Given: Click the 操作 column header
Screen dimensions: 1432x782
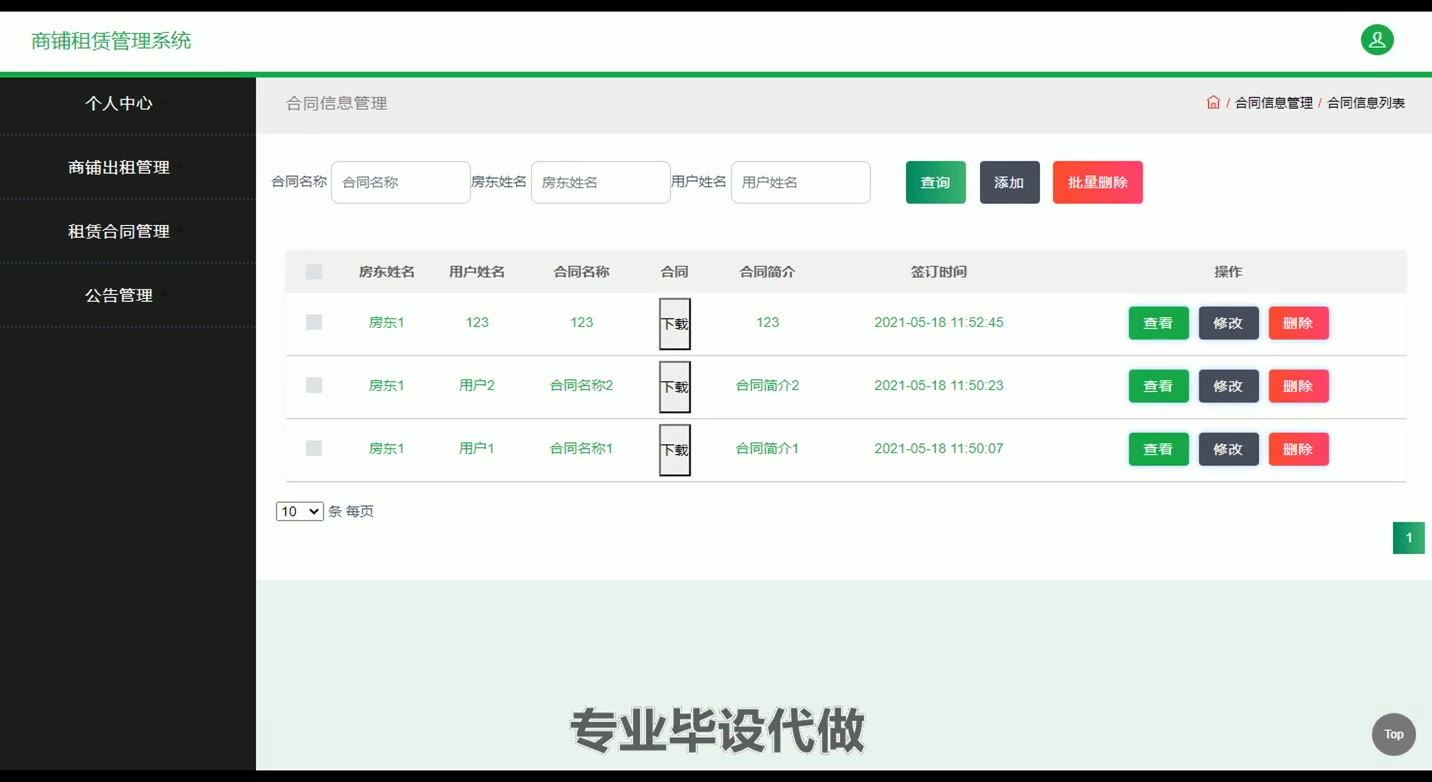Looking at the screenshot, I should click(x=1228, y=272).
